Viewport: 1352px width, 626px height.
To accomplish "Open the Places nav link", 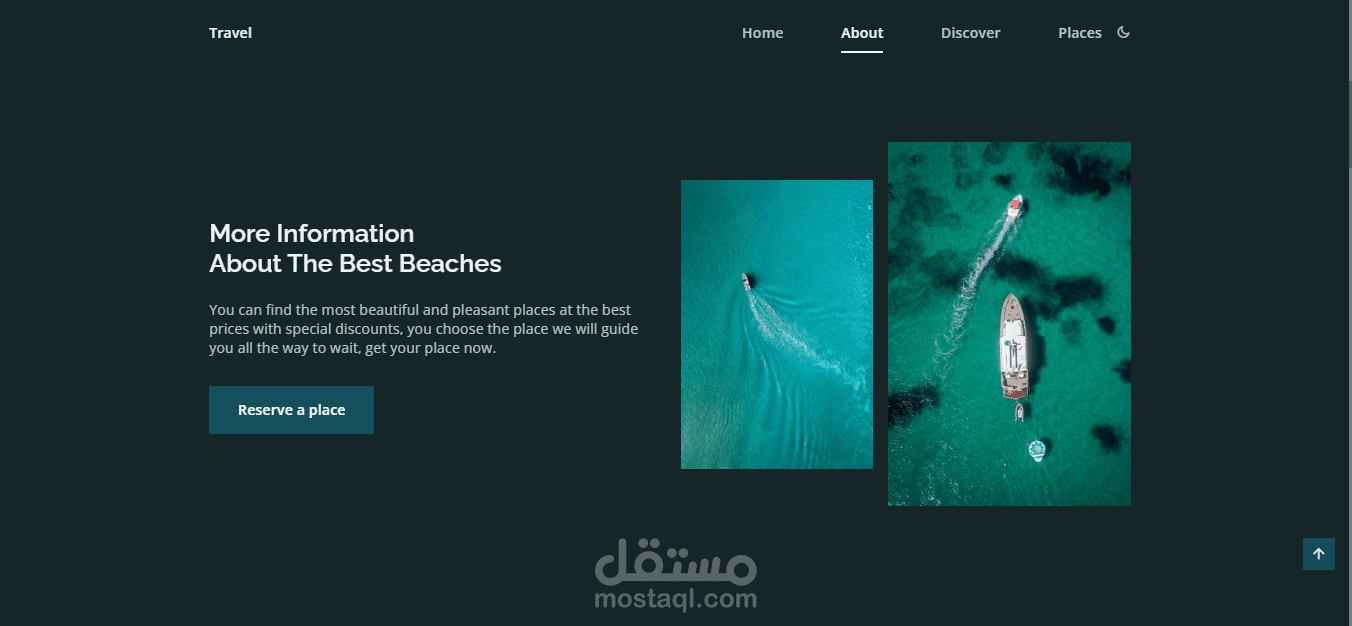I will pyautogui.click(x=1080, y=33).
